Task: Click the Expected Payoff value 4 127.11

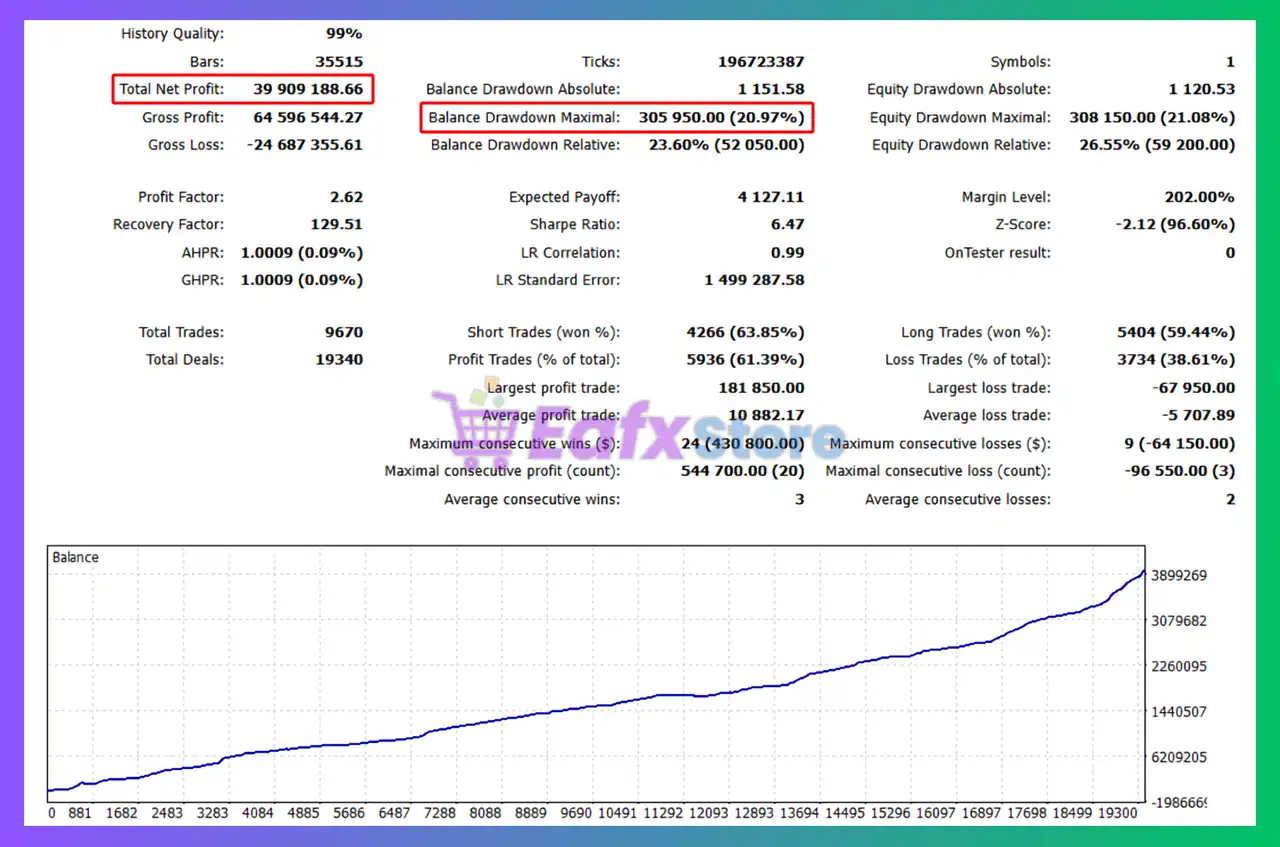Action: (770, 197)
